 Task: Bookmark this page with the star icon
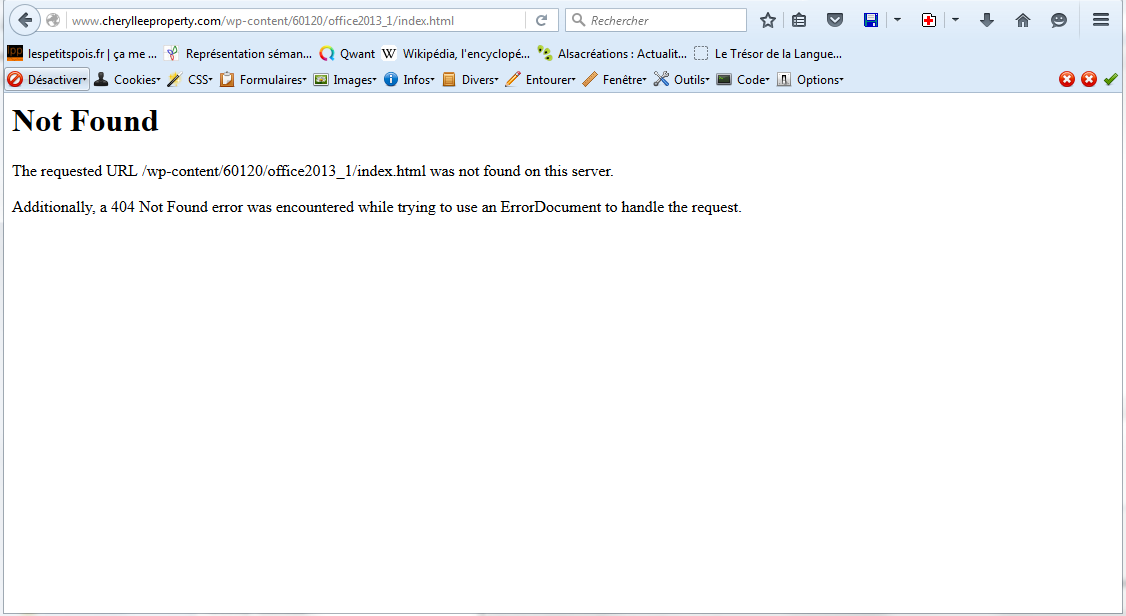(768, 20)
